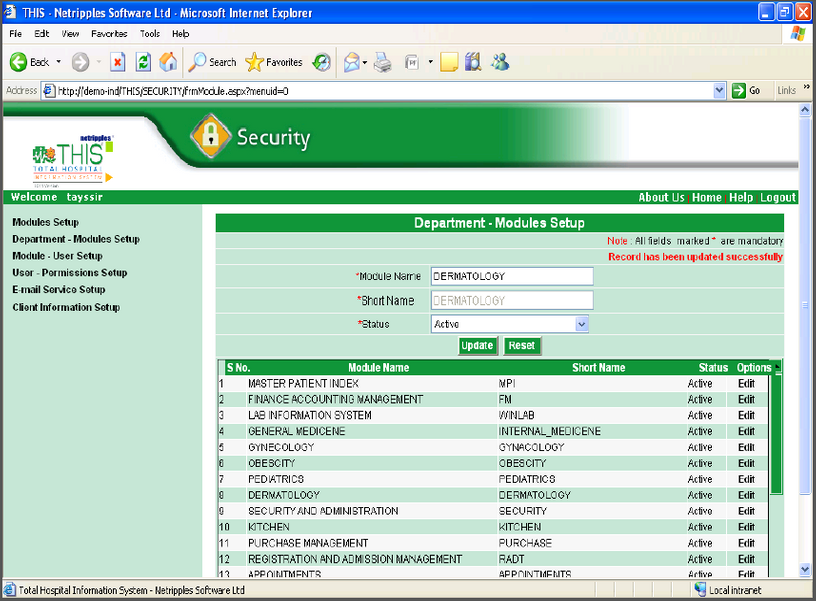Open the Edit icon dropdown arrow
816x601 pixels.
(430, 62)
